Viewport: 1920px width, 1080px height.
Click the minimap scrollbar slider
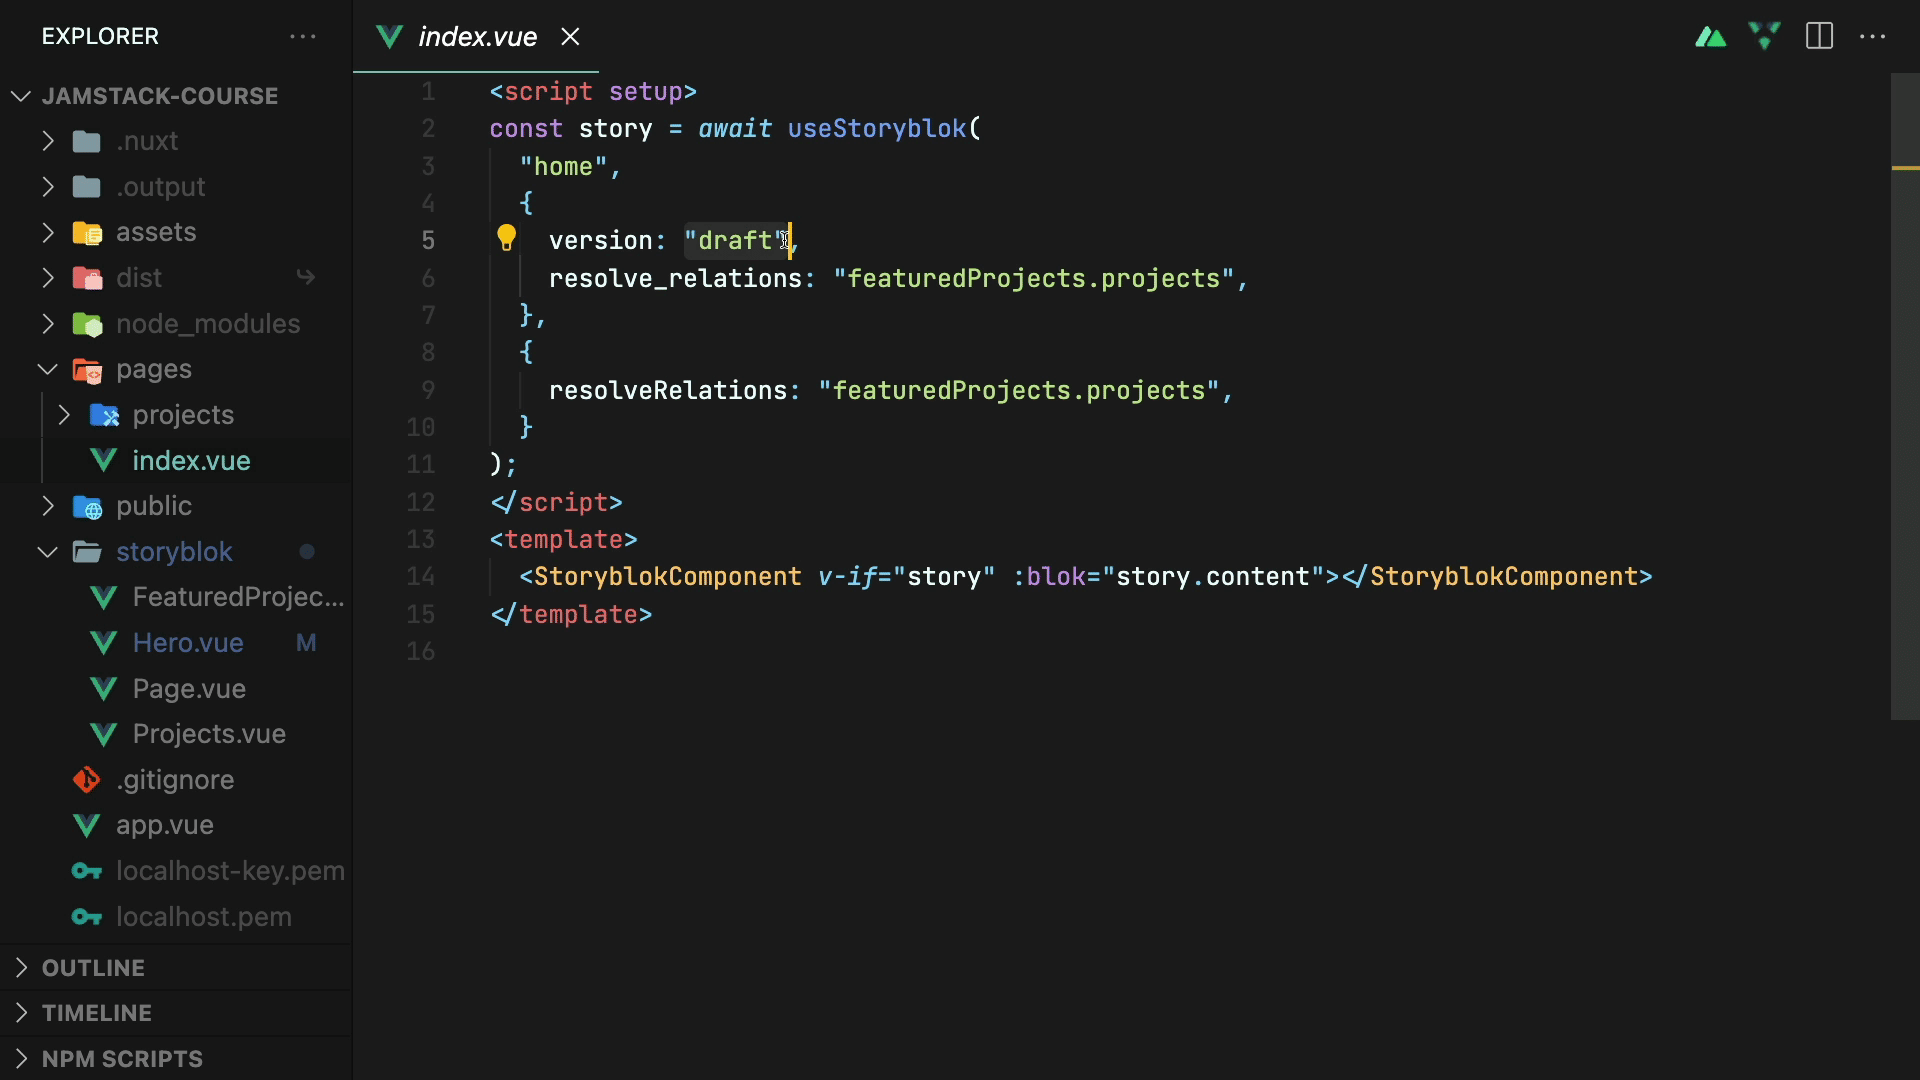[x=1905, y=396]
